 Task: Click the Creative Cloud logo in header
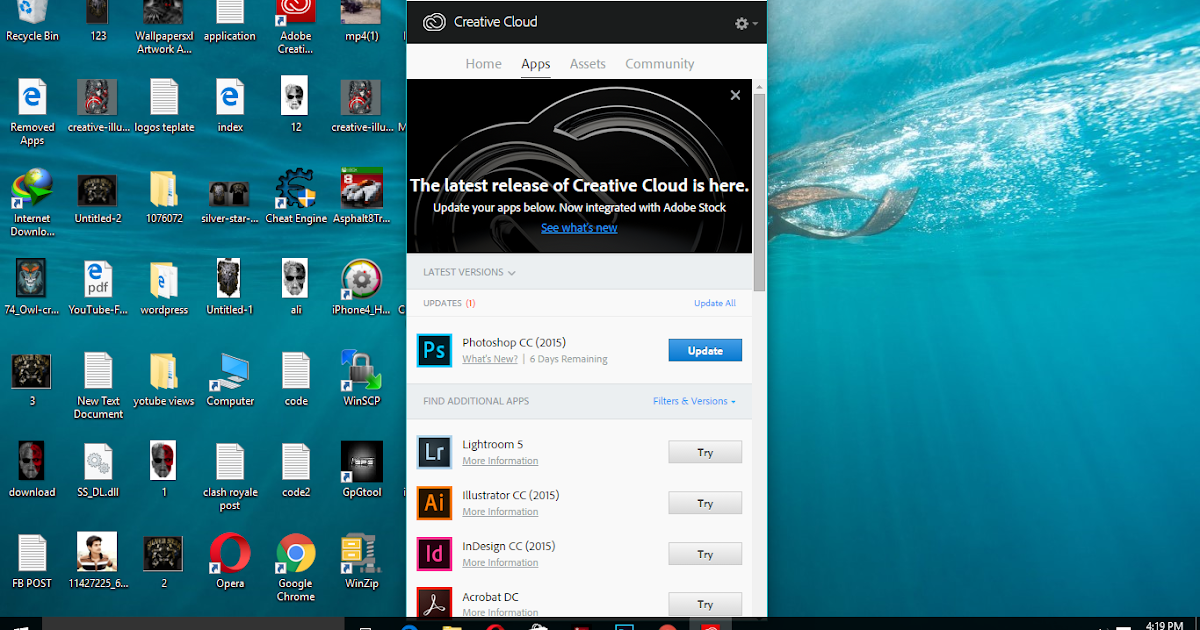434,22
